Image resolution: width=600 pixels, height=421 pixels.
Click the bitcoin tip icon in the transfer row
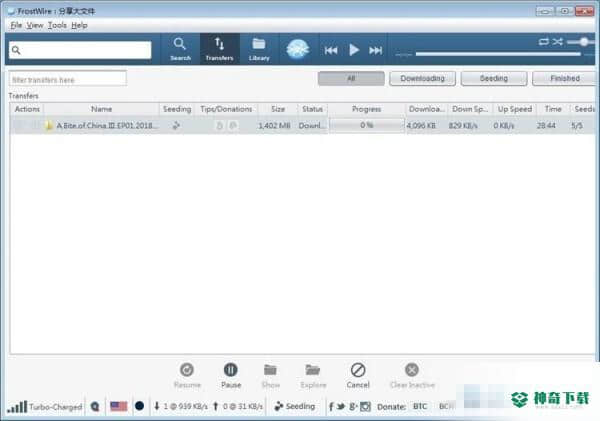click(x=219, y=126)
